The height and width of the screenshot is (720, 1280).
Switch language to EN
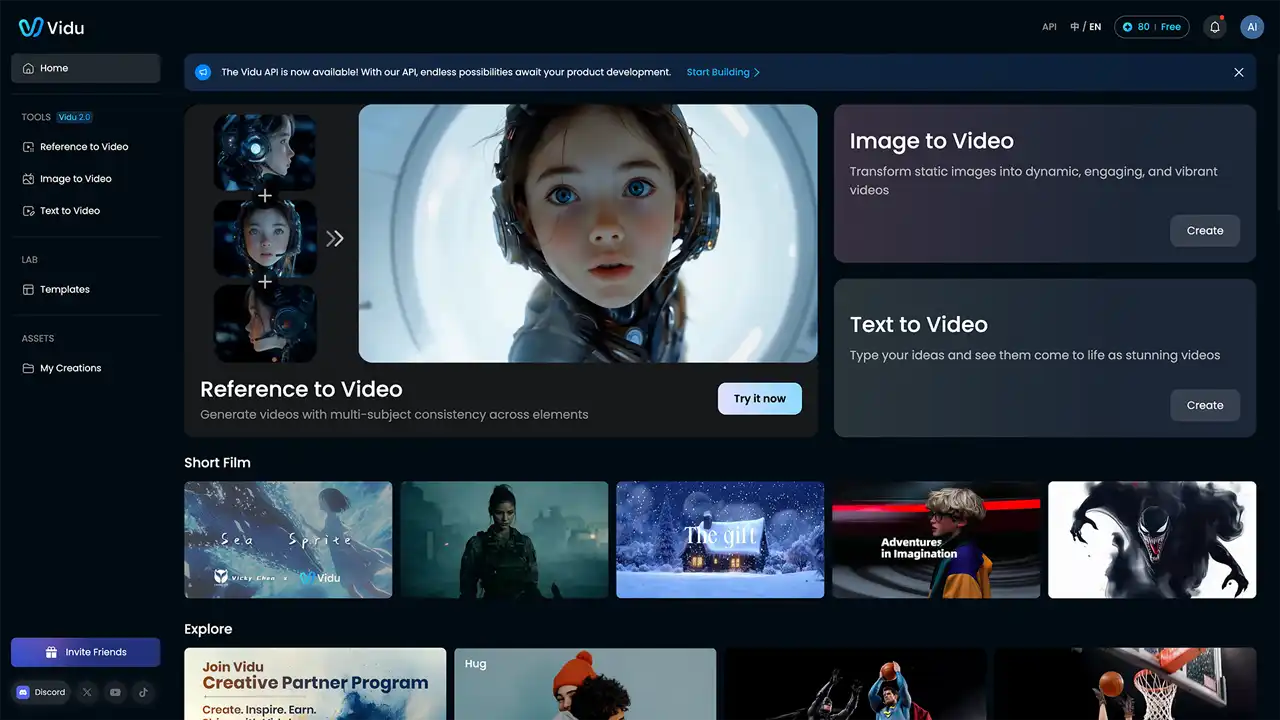1095,27
